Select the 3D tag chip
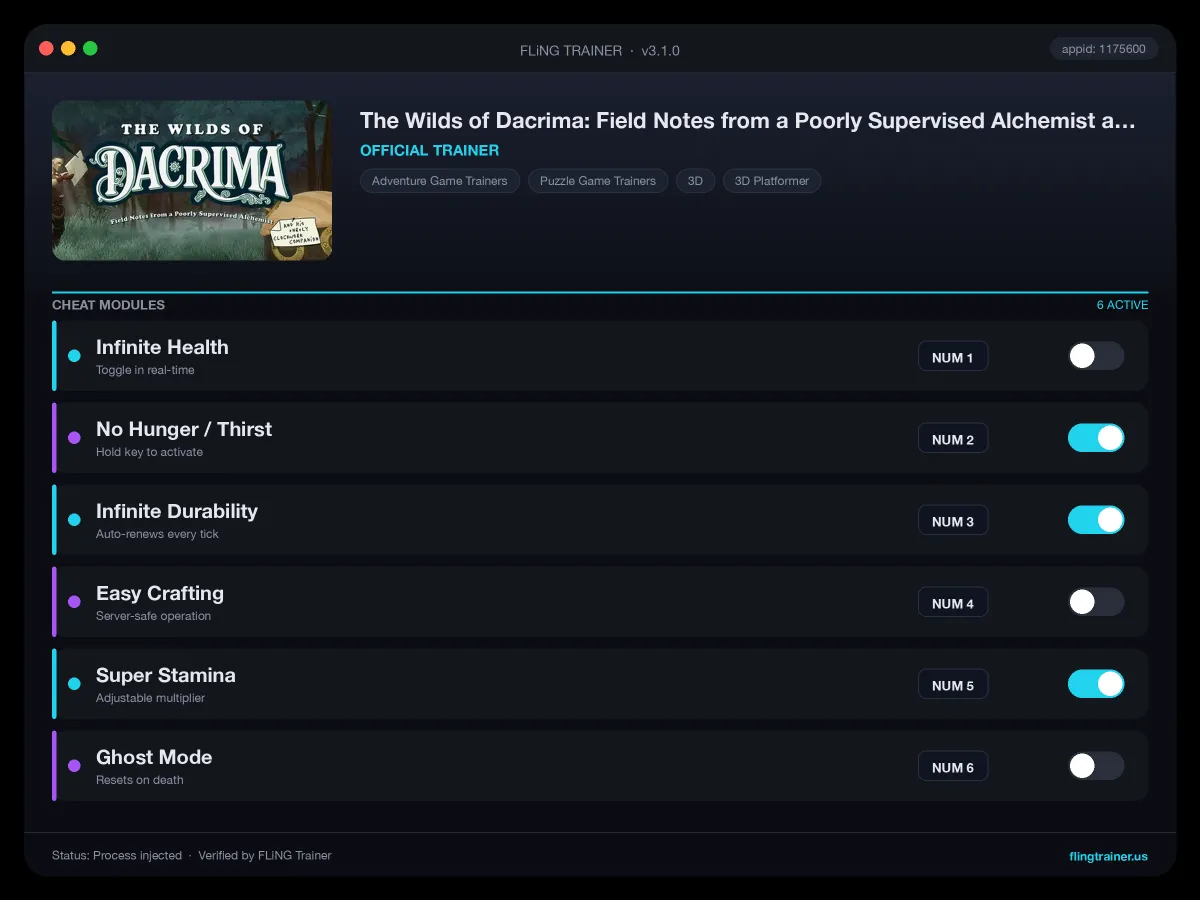 click(x=695, y=181)
